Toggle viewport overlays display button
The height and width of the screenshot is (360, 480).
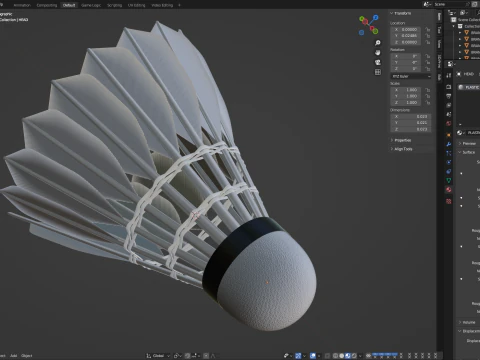tap(313, 356)
